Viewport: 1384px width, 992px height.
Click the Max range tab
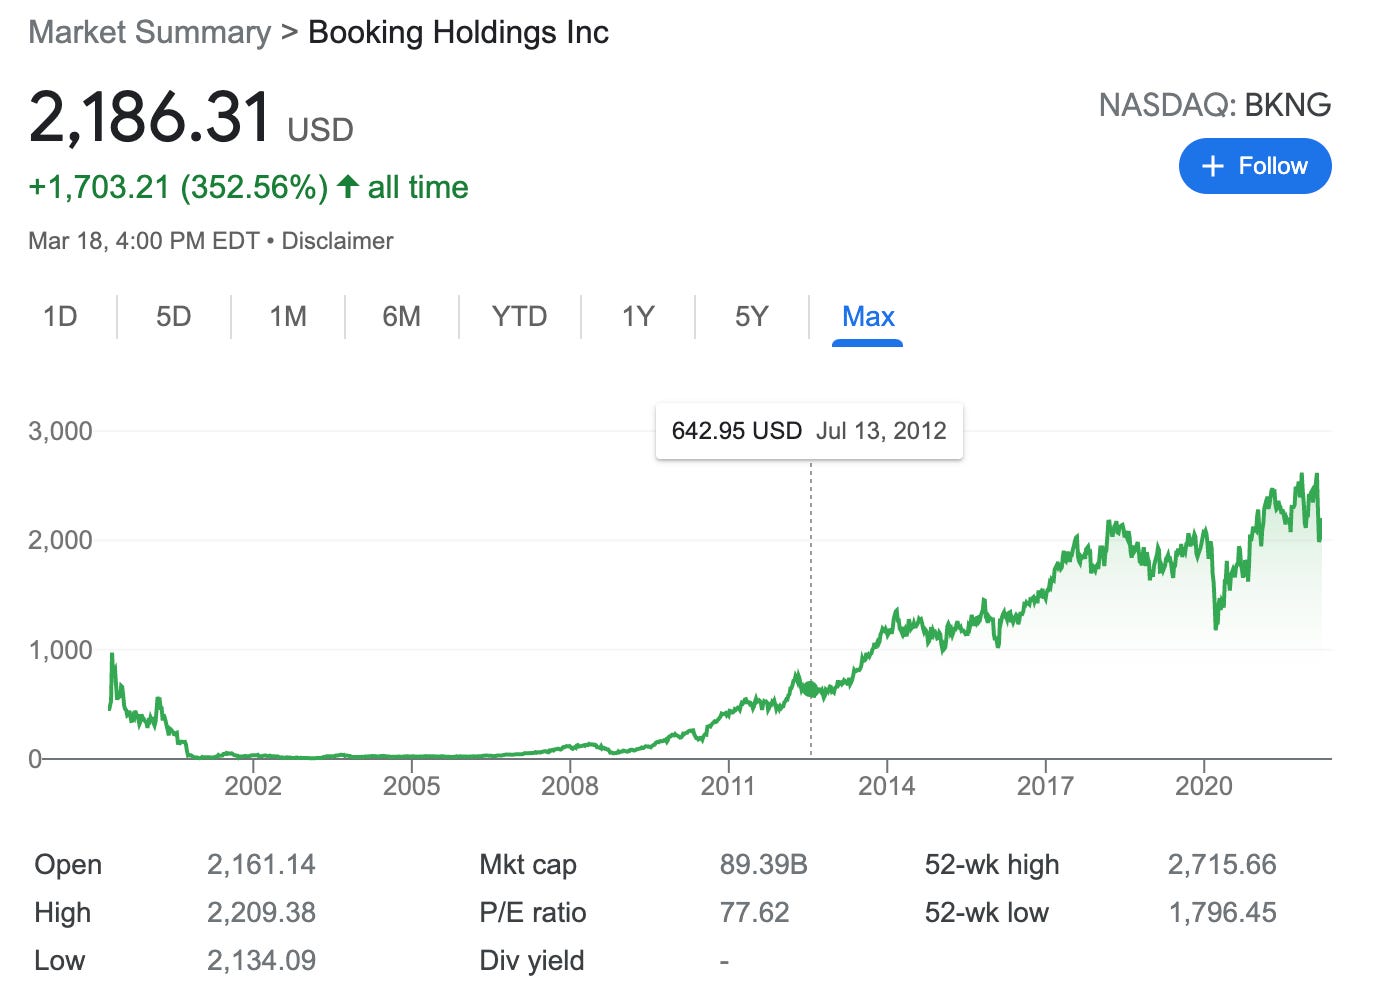[x=868, y=317]
